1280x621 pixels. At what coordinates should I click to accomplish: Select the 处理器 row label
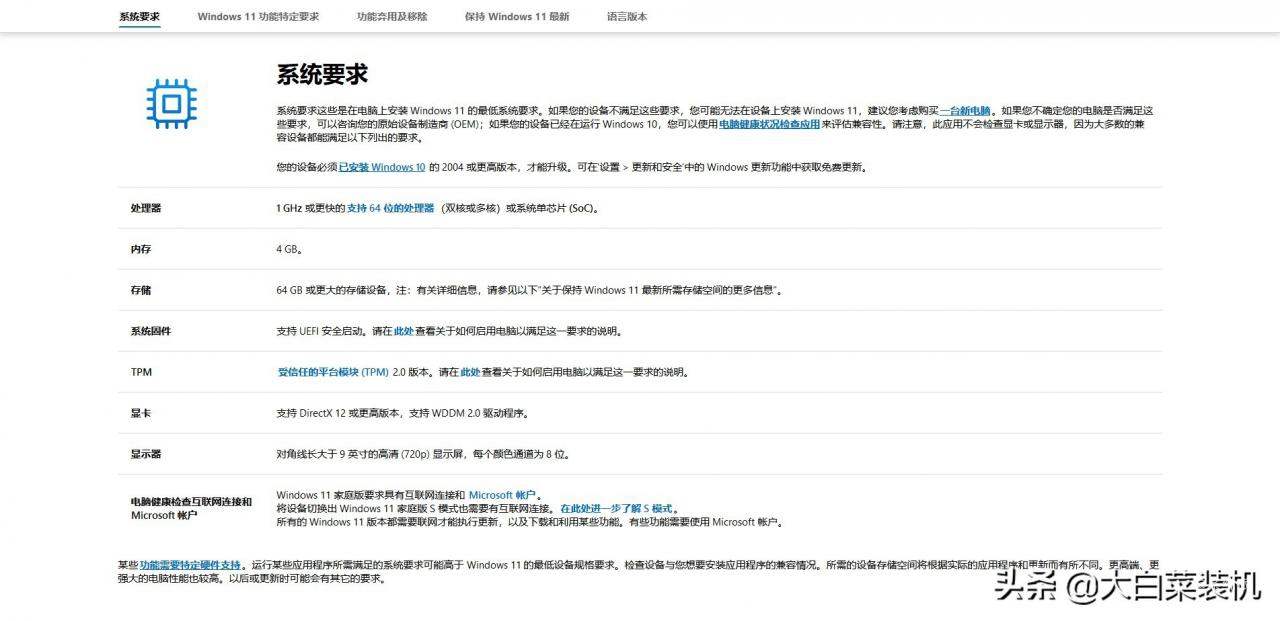[x=146, y=208]
